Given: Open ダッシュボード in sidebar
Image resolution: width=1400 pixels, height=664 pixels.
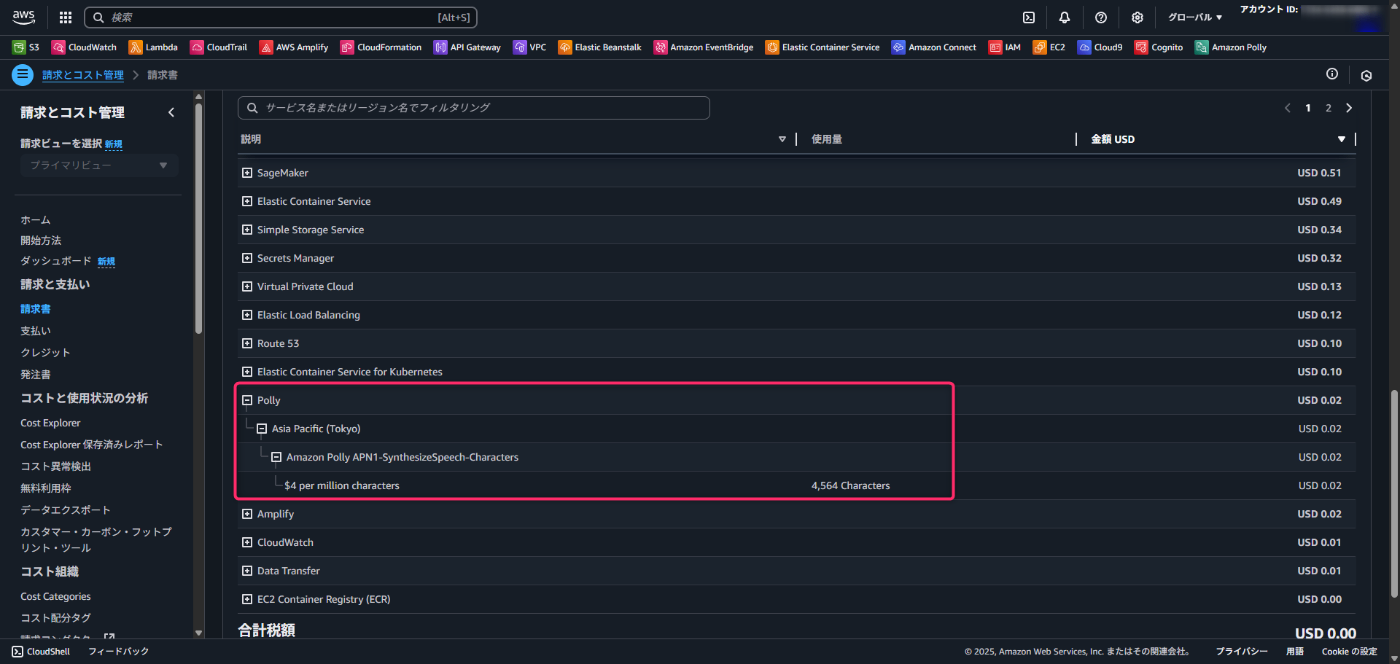Looking at the screenshot, I should pos(56,261).
